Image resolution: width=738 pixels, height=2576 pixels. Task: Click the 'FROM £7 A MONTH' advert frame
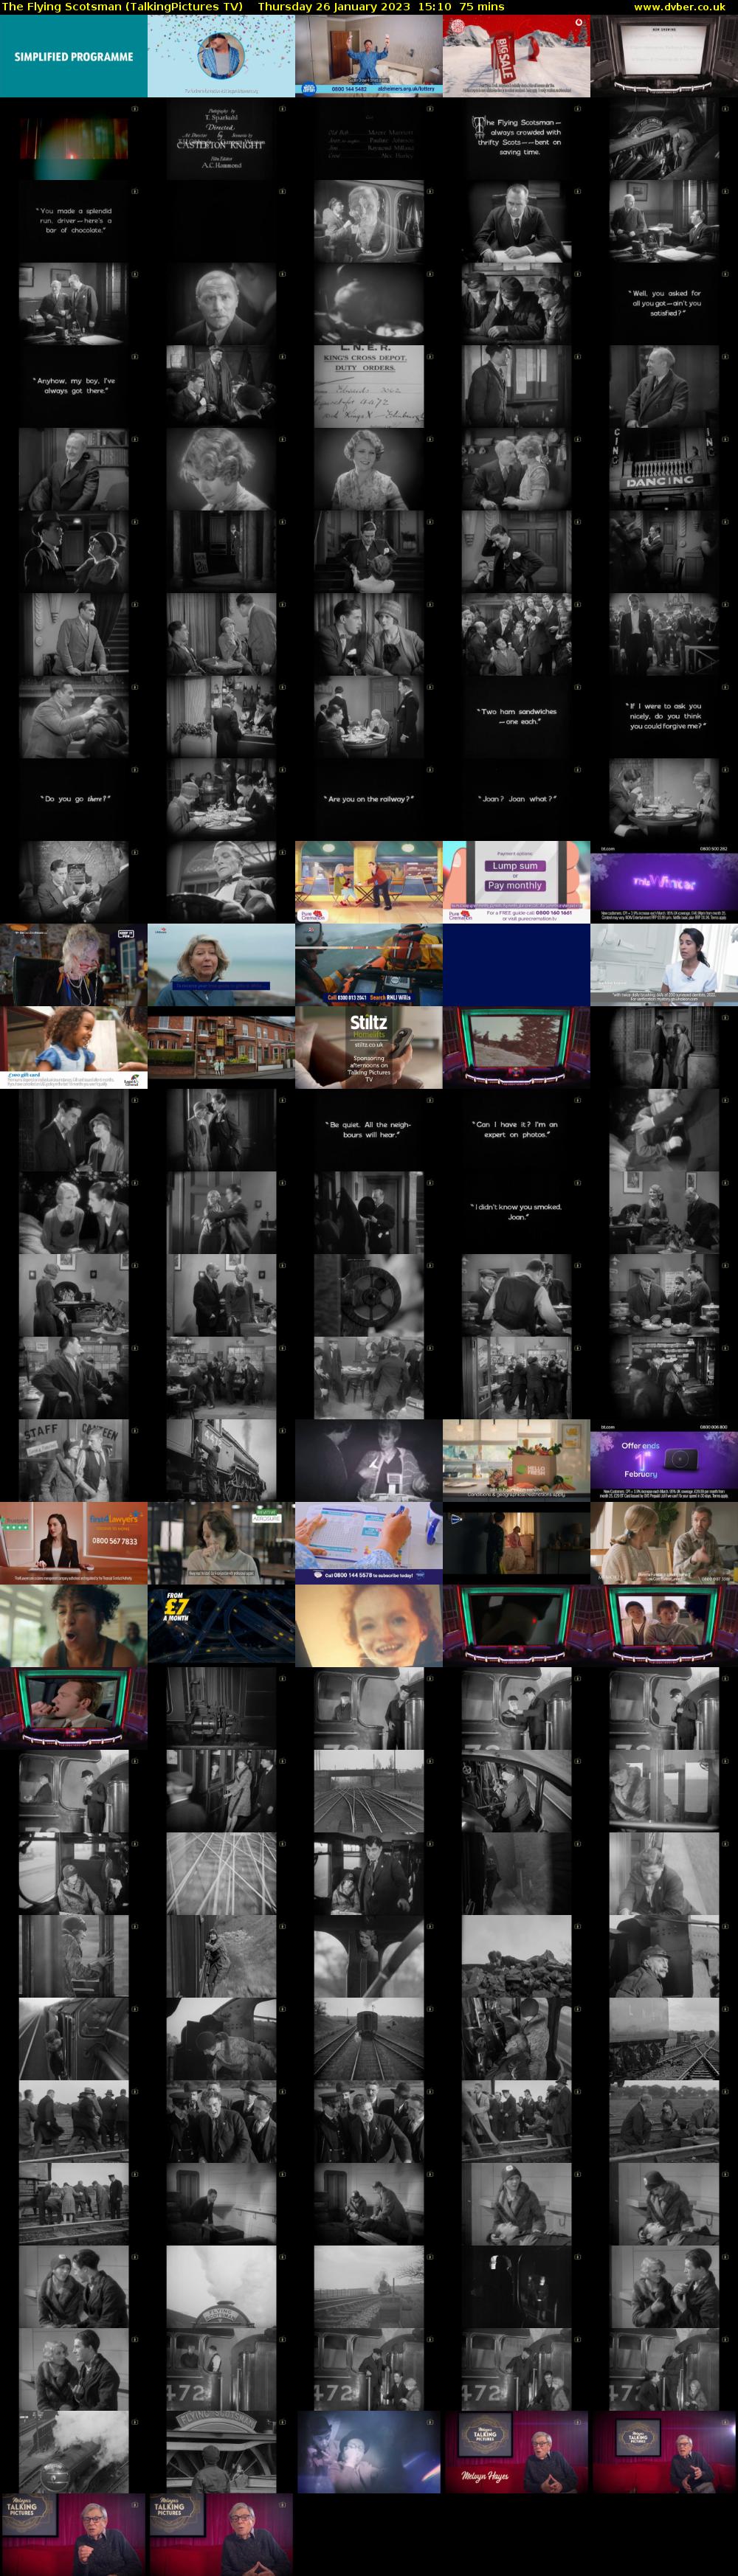point(221,1625)
